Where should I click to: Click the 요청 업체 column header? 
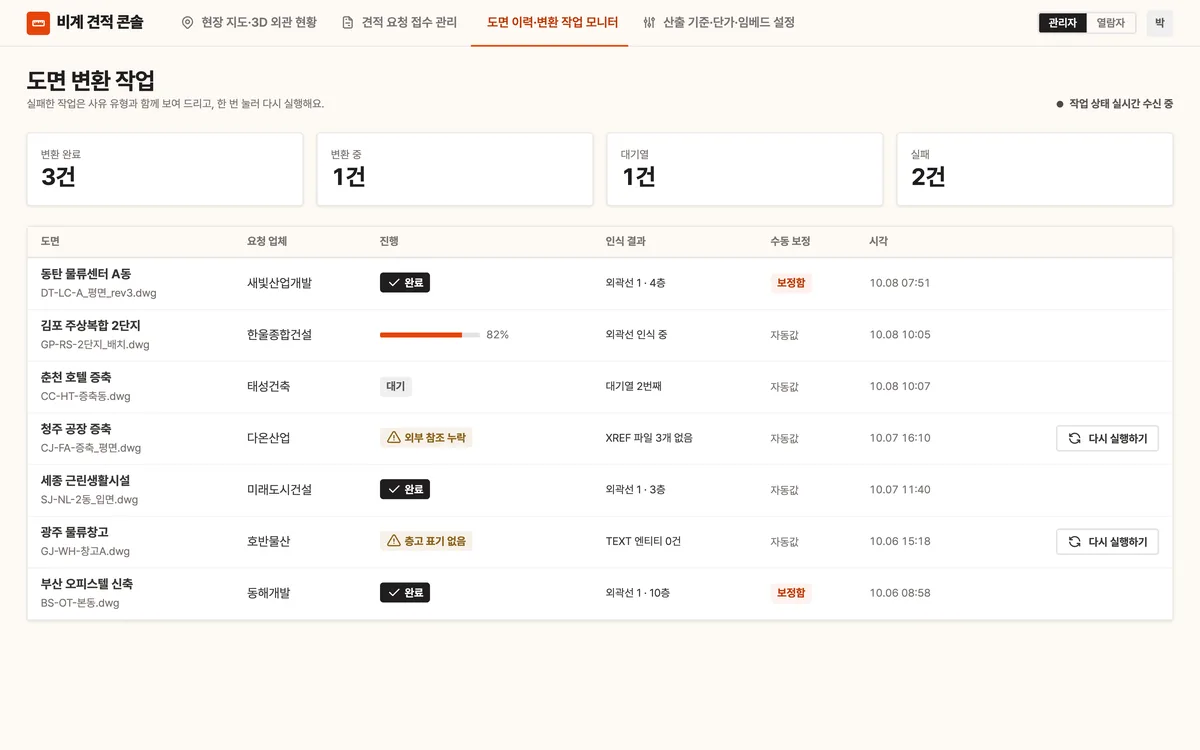point(267,242)
